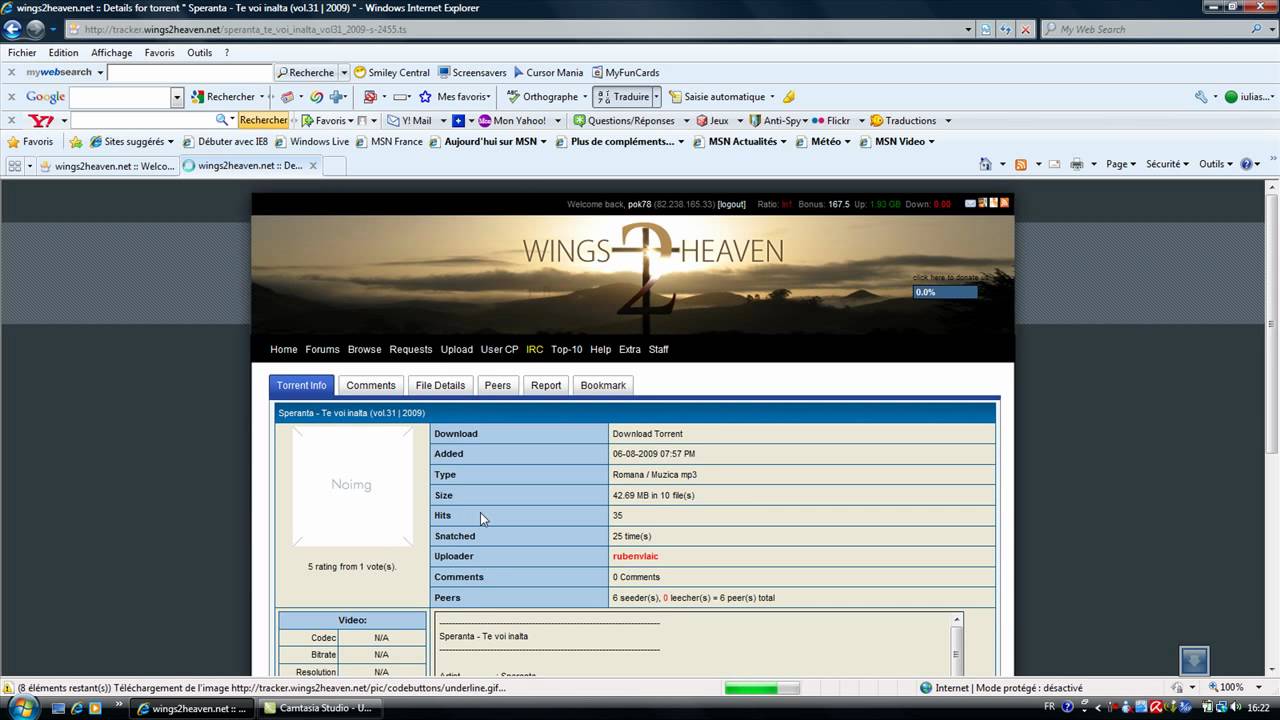The image size is (1280, 720).
Task: Click the compatibility view icon beside address bar
Action: point(988,29)
